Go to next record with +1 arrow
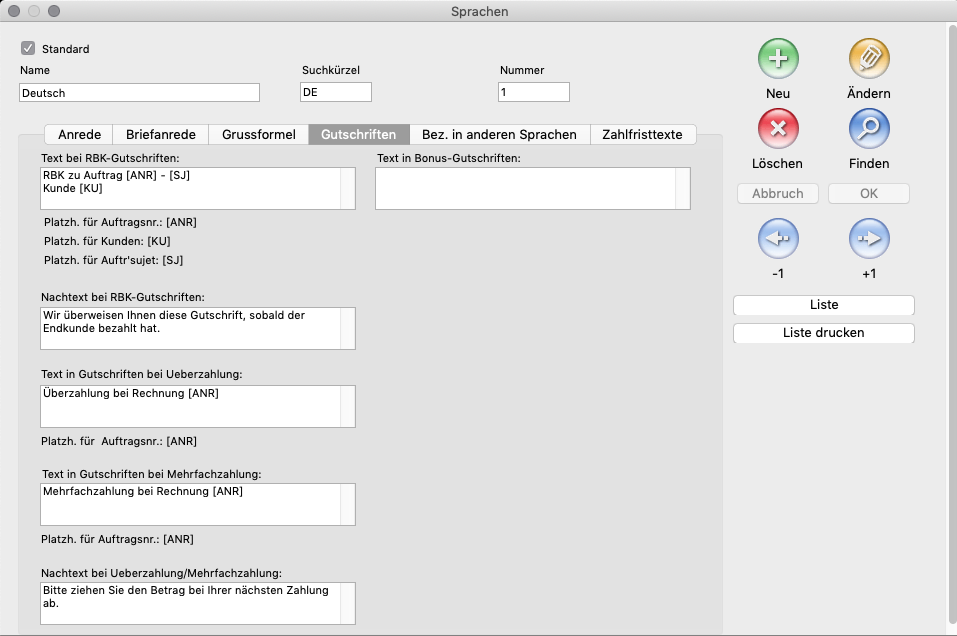The width and height of the screenshot is (957, 636). point(869,239)
